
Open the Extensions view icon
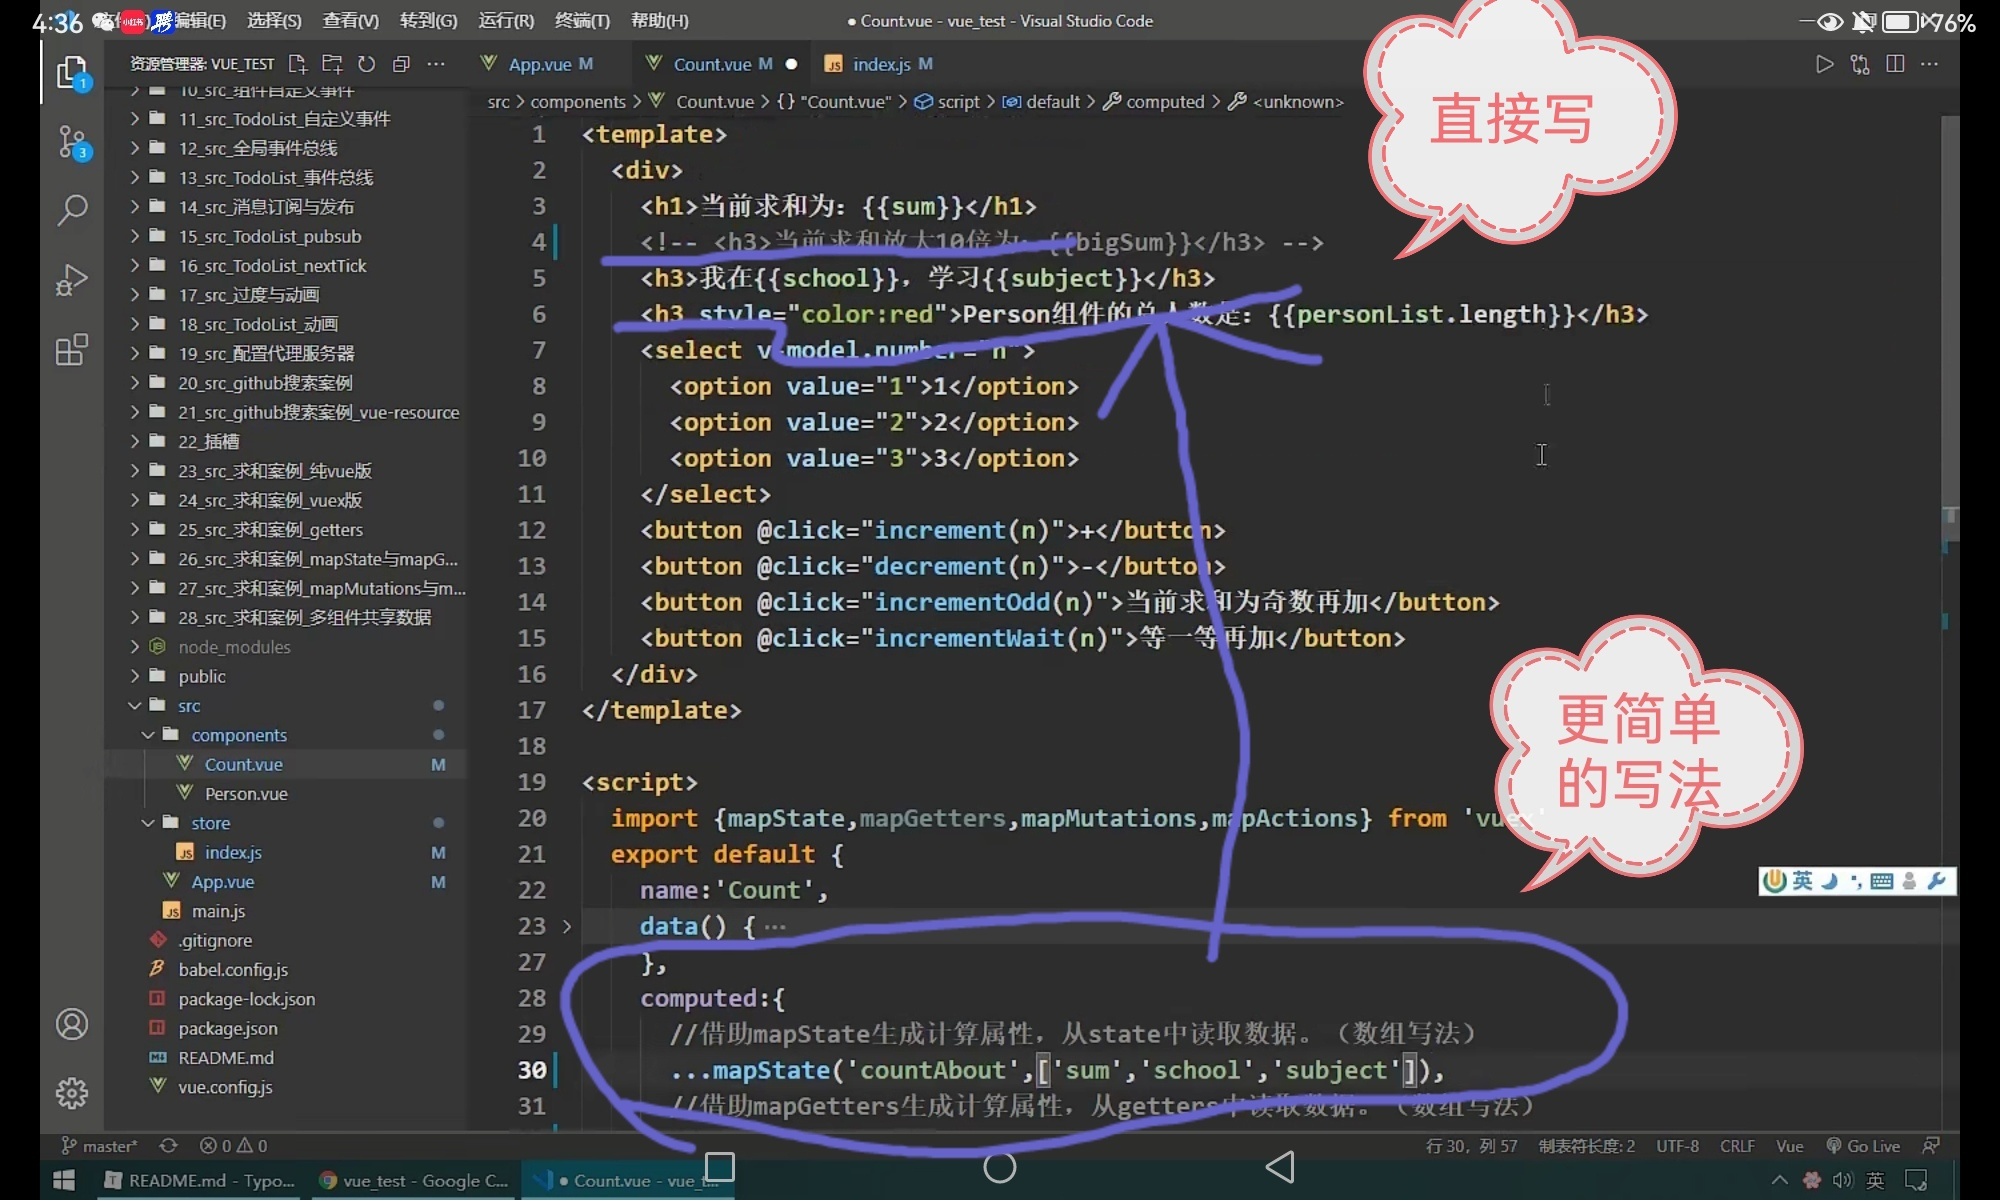pos(72,350)
